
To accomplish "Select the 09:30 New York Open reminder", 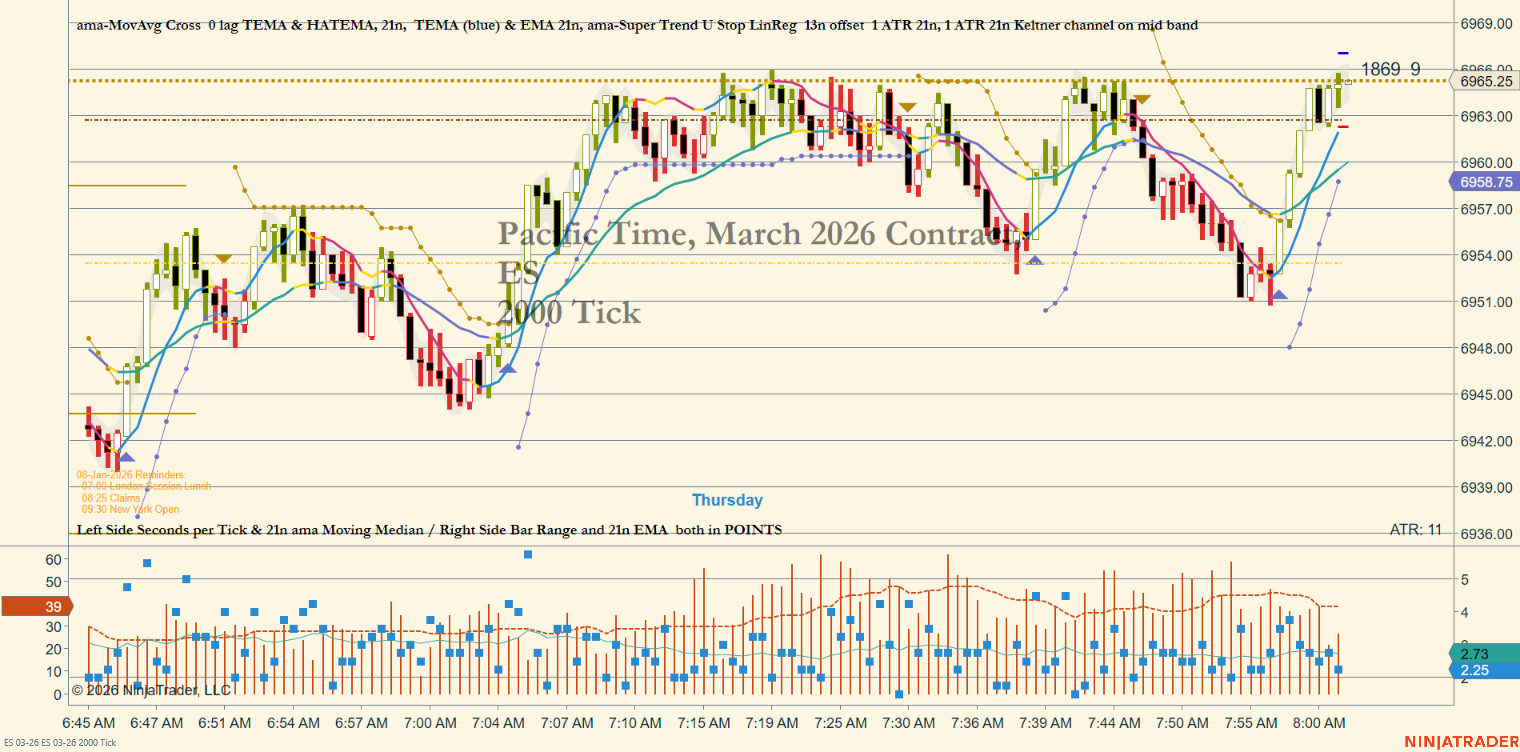I will click(x=131, y=510).
